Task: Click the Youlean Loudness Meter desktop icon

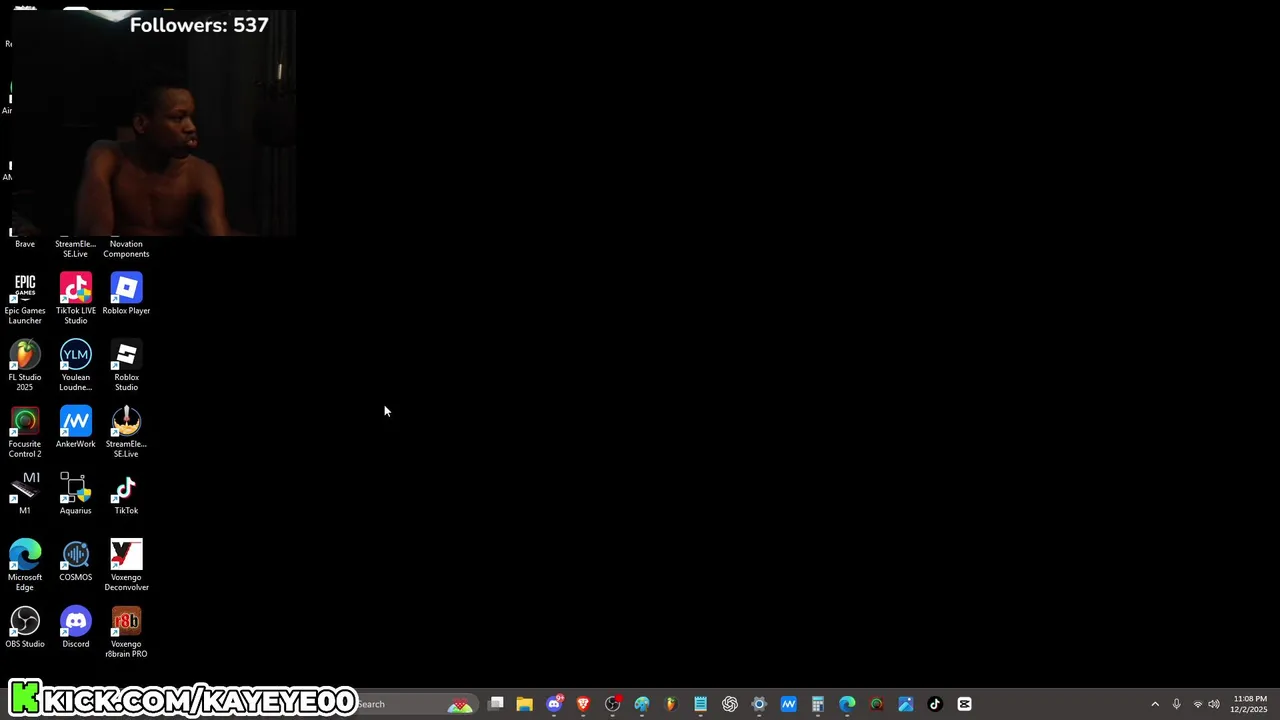Action: (76, 366)
